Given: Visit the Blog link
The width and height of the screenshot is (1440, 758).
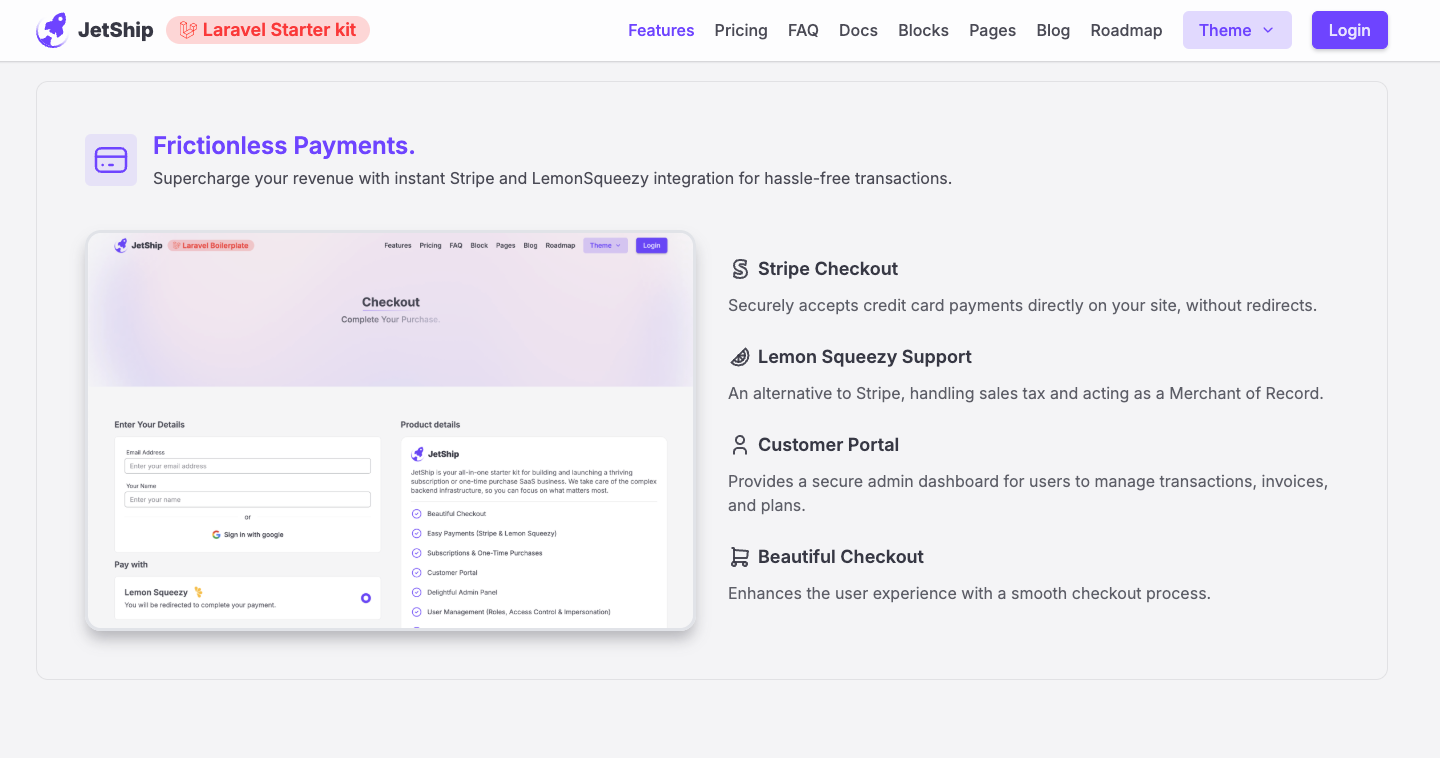Looking at the screenshot, I should pyautogui.click(x=1053, y=30).
